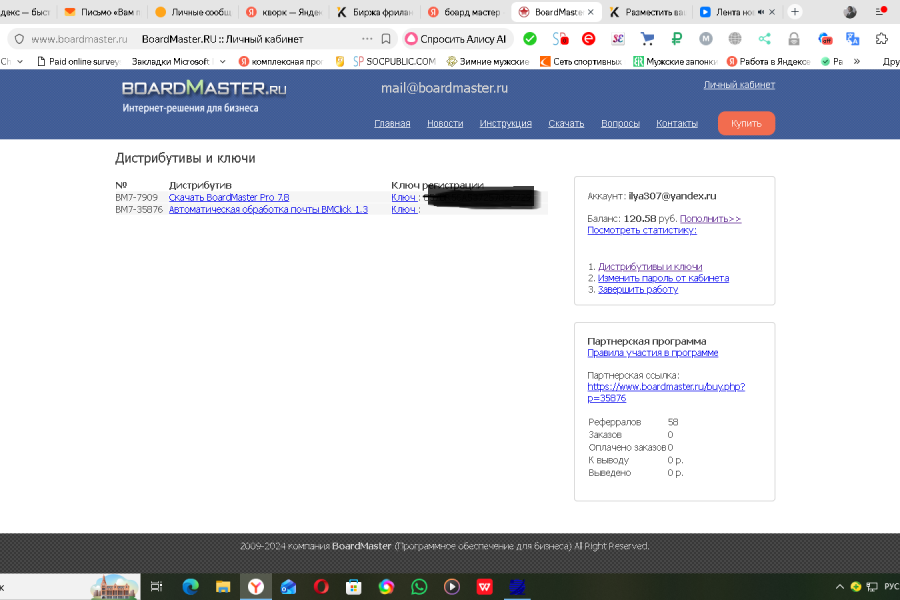Open the Mail app from the taskbar
Image resolution: width=900 pixels, height=600 pixels.
(x=288, y=586)
